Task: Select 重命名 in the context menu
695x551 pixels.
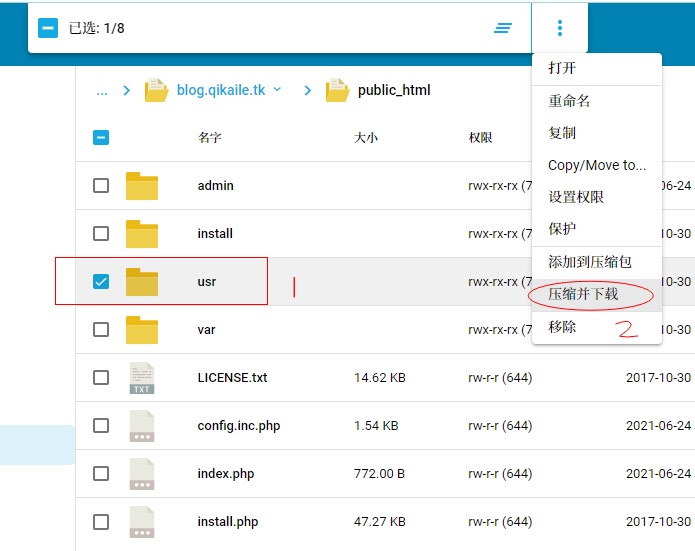Action: (569, 101)
